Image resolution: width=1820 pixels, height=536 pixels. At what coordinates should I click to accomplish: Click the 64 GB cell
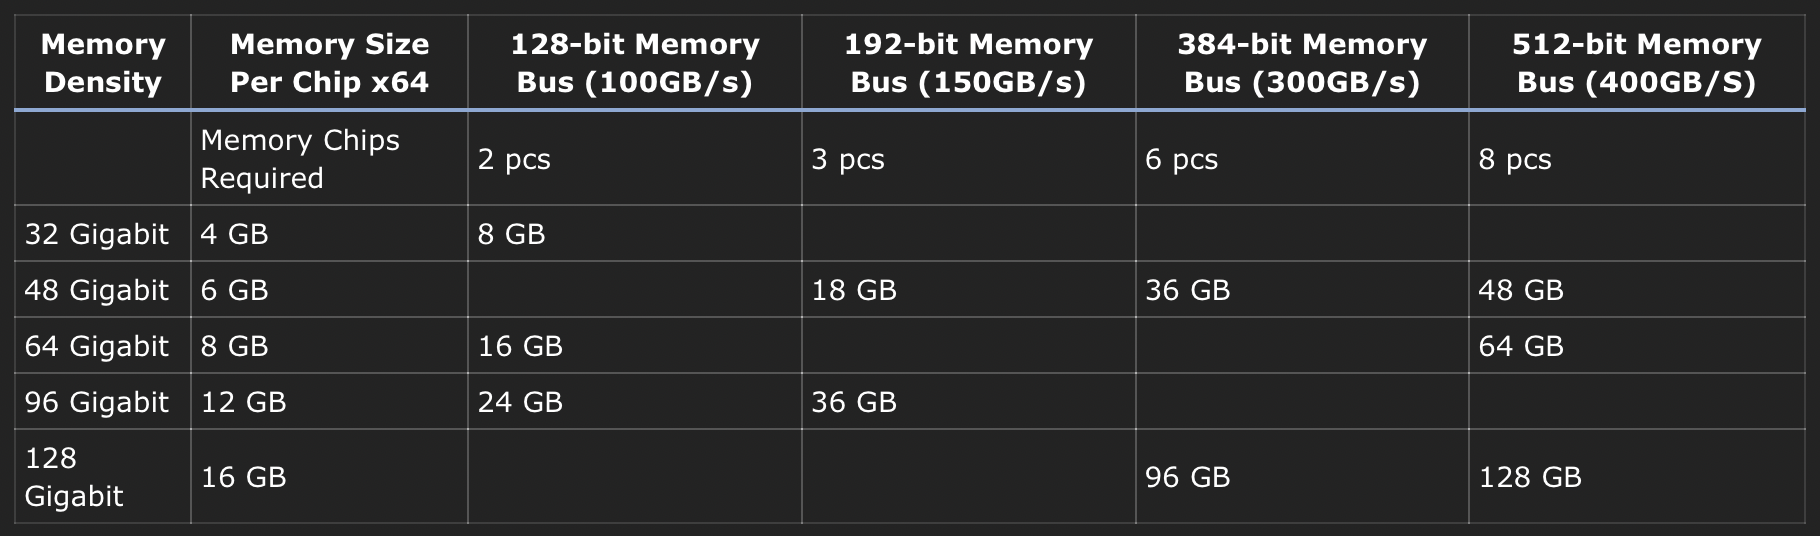pos(1521,346)
